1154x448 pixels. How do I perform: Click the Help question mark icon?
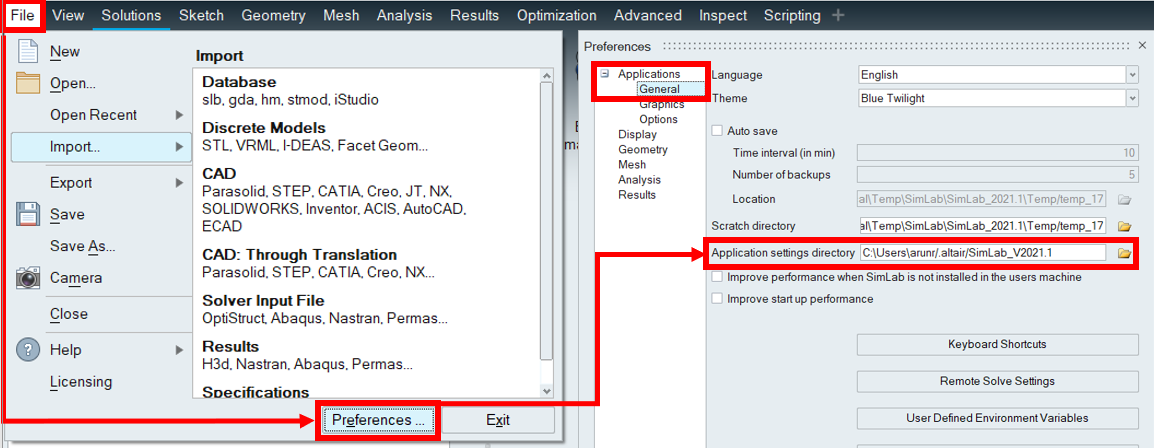click(x=29, y=350)
